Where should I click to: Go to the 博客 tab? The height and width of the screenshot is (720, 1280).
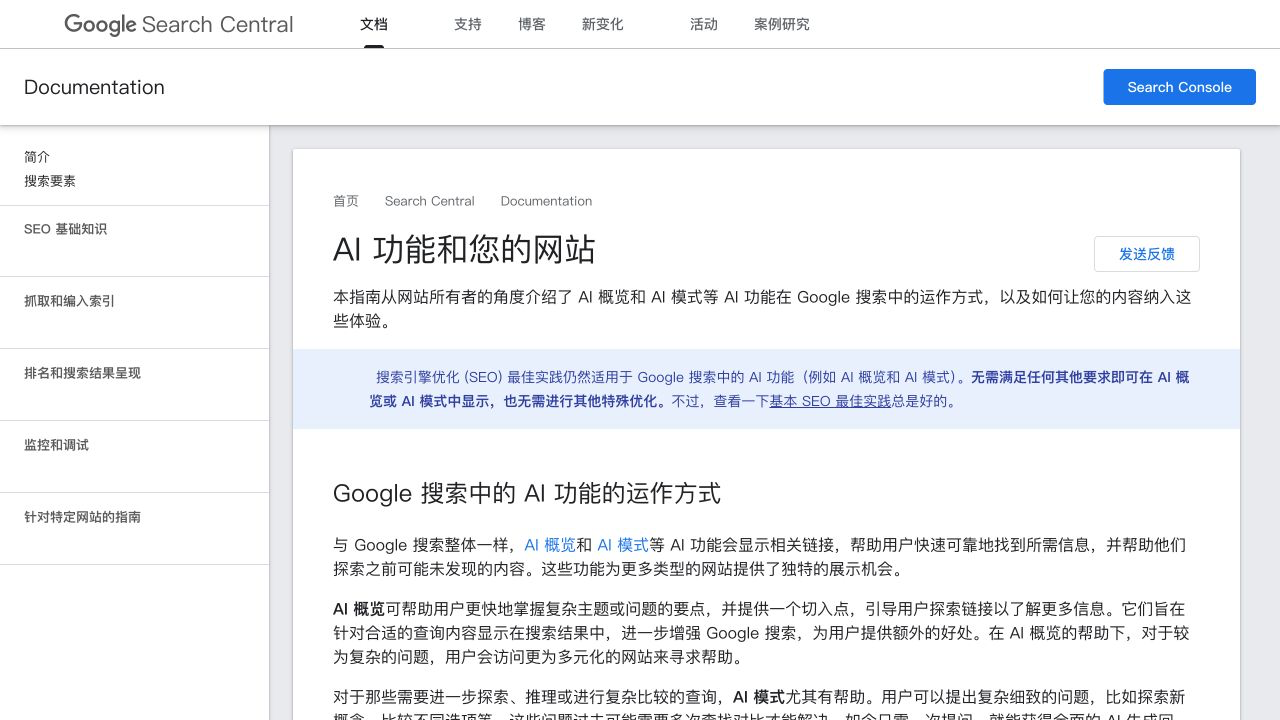click(532, 24)
